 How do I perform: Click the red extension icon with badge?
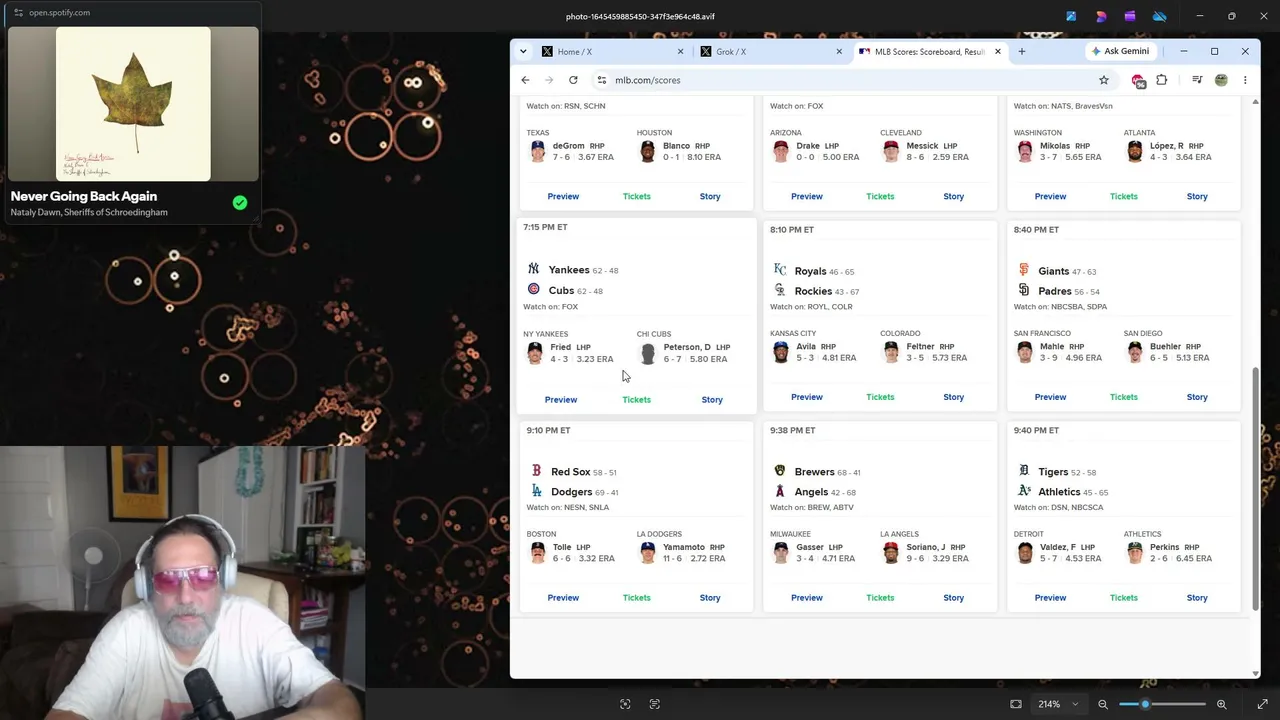(x=1138, y=81)
